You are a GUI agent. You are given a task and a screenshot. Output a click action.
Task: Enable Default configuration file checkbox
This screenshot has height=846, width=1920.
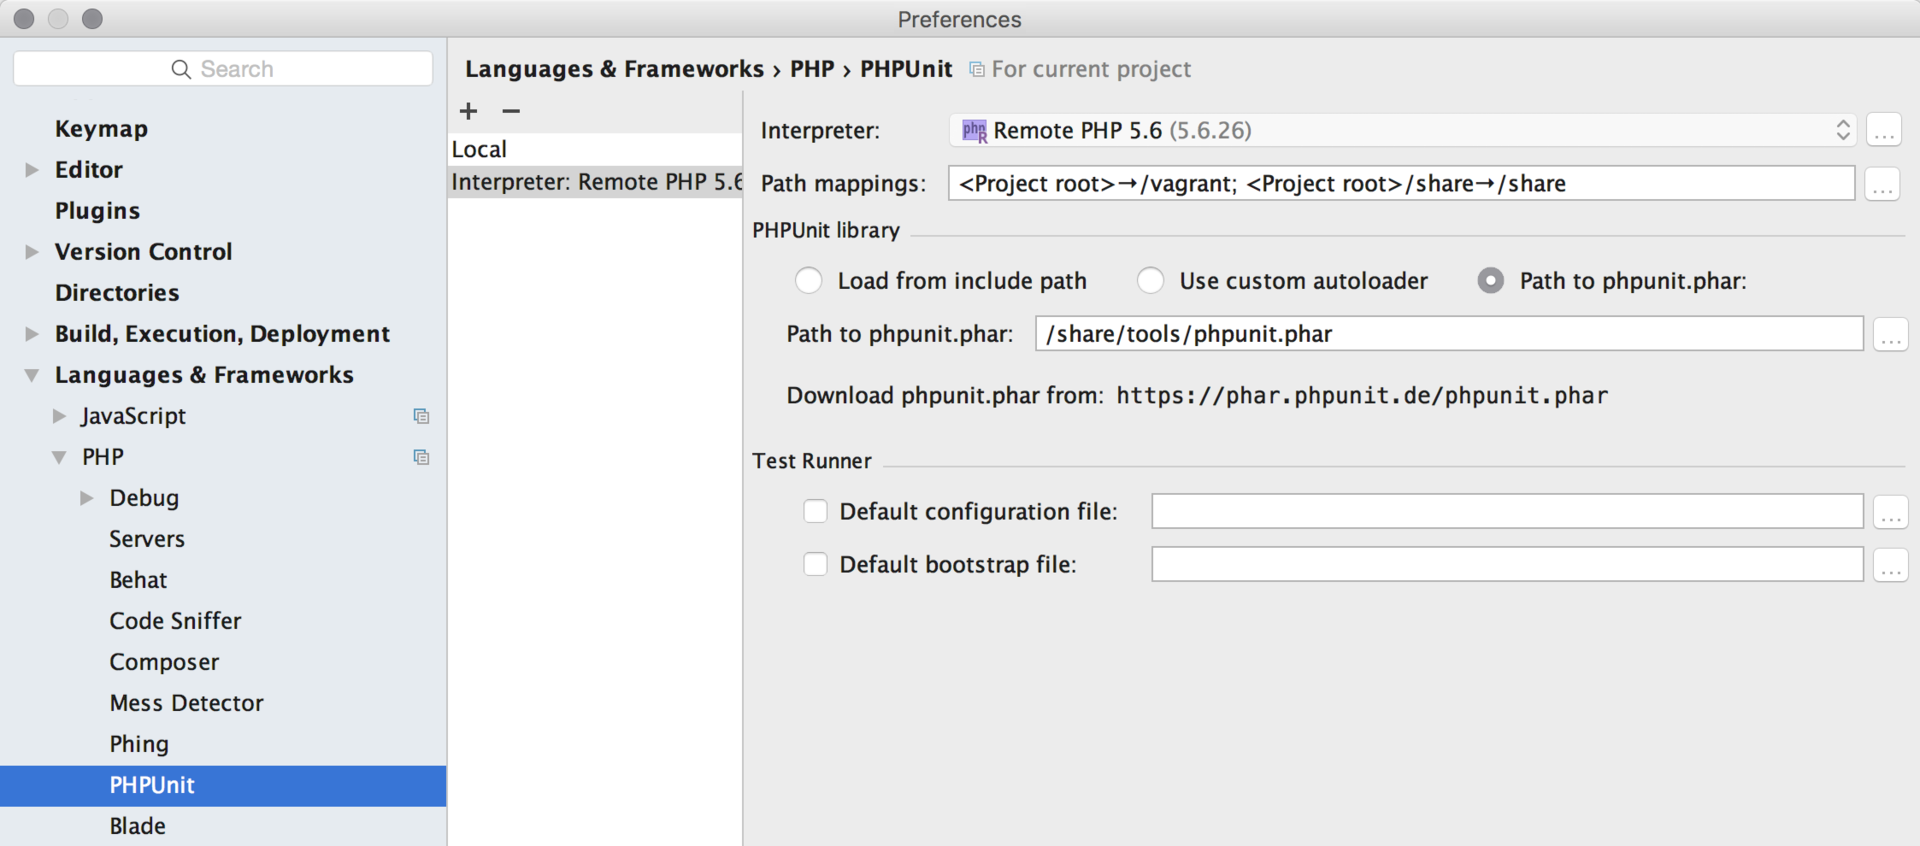(x=816, y=512)
